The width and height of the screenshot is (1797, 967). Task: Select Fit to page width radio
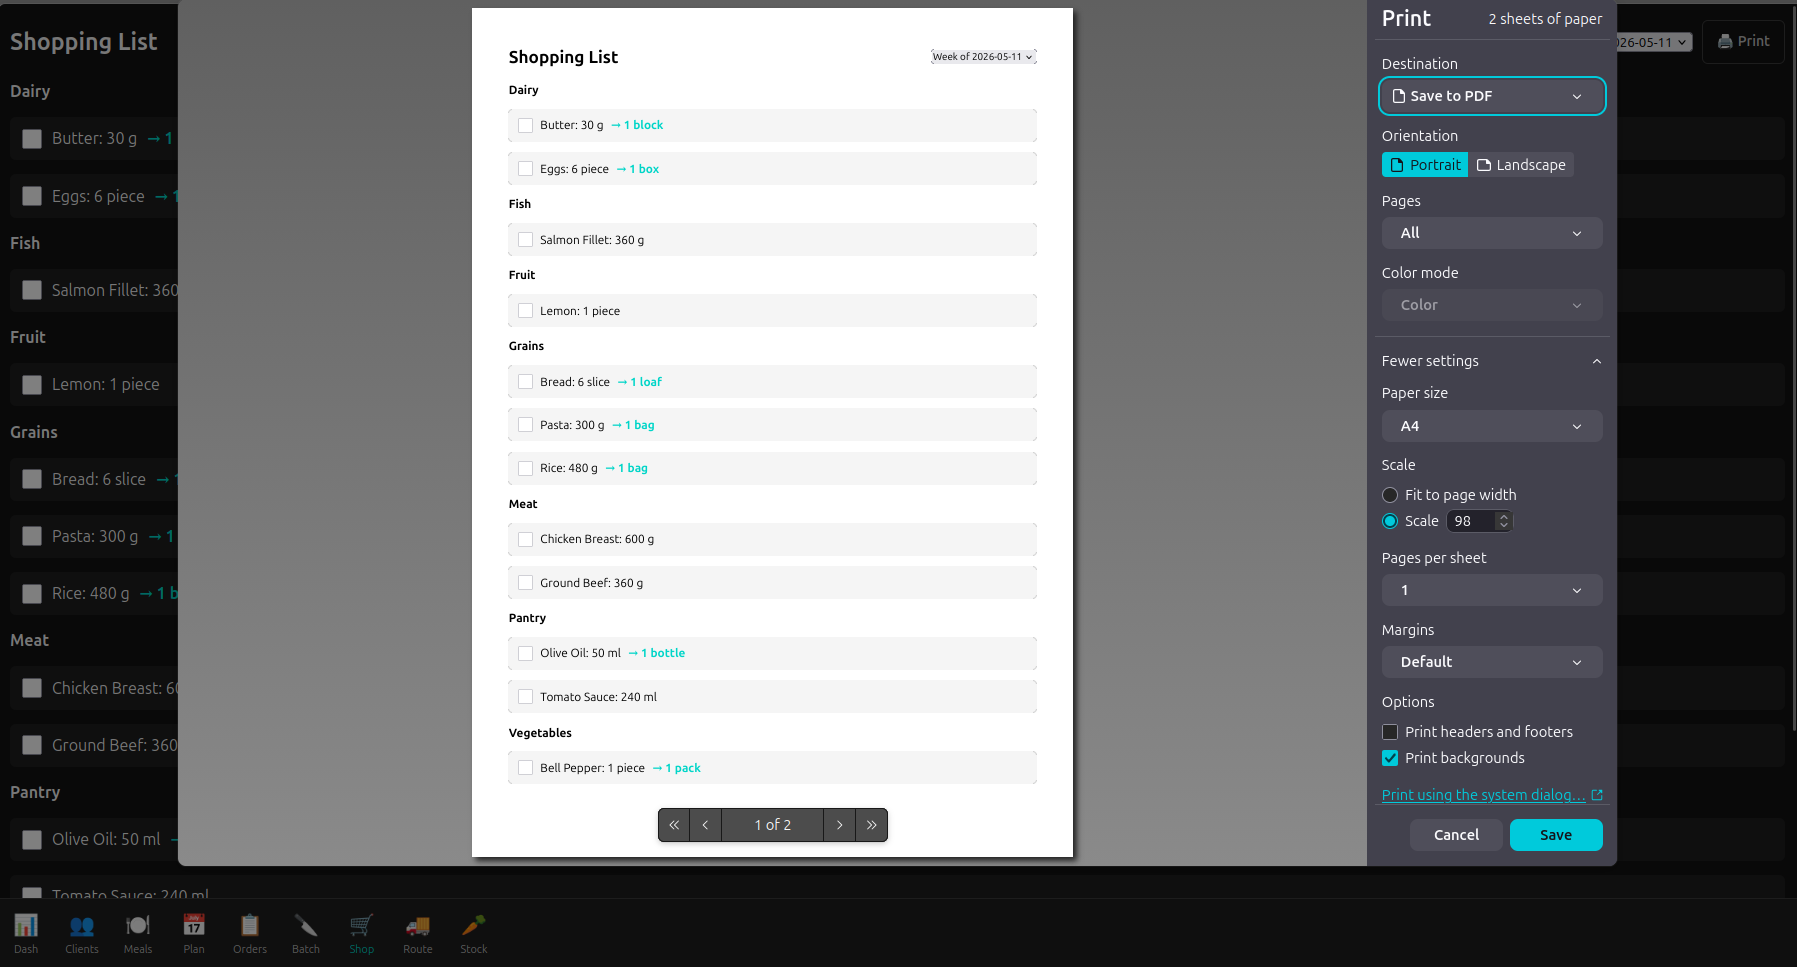click(1390, 495)
